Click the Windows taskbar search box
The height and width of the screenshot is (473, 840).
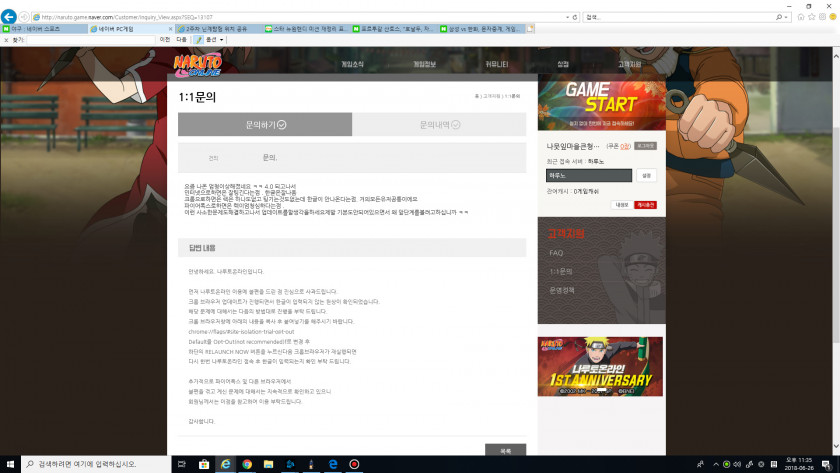pyautogui.click(x=95, y=464)
